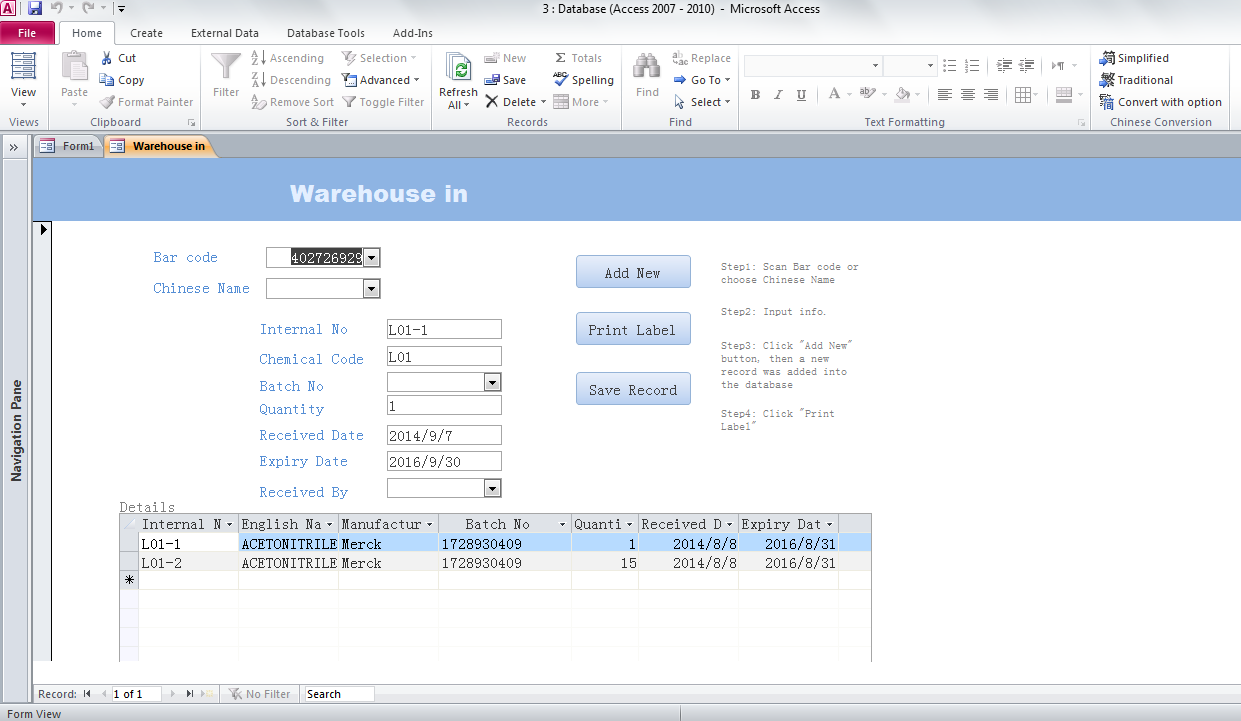
Task: Click the Paste clipboard icon
Action: [75, 68]
